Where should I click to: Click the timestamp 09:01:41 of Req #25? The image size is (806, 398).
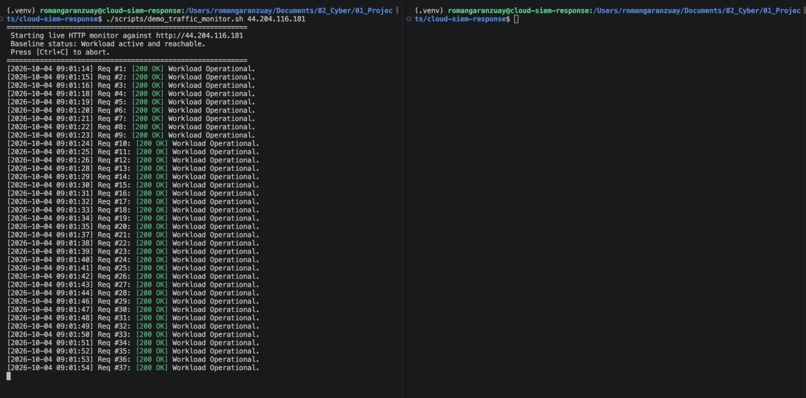(75, 268)
